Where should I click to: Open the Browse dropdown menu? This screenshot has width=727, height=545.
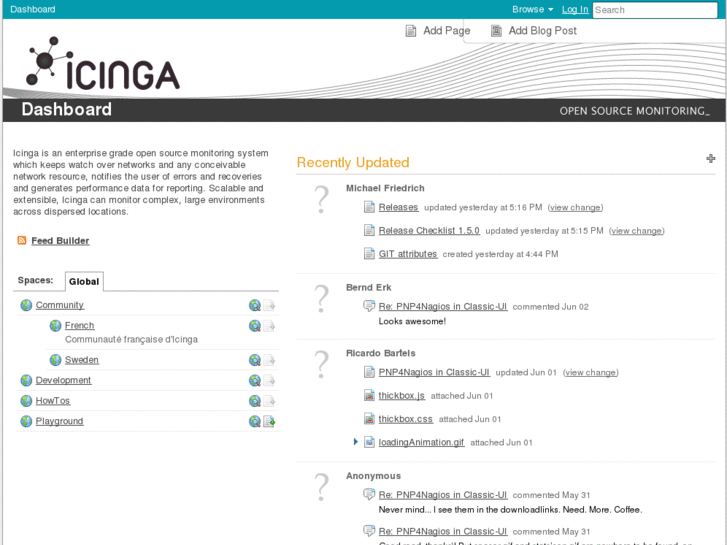(532, 9)
